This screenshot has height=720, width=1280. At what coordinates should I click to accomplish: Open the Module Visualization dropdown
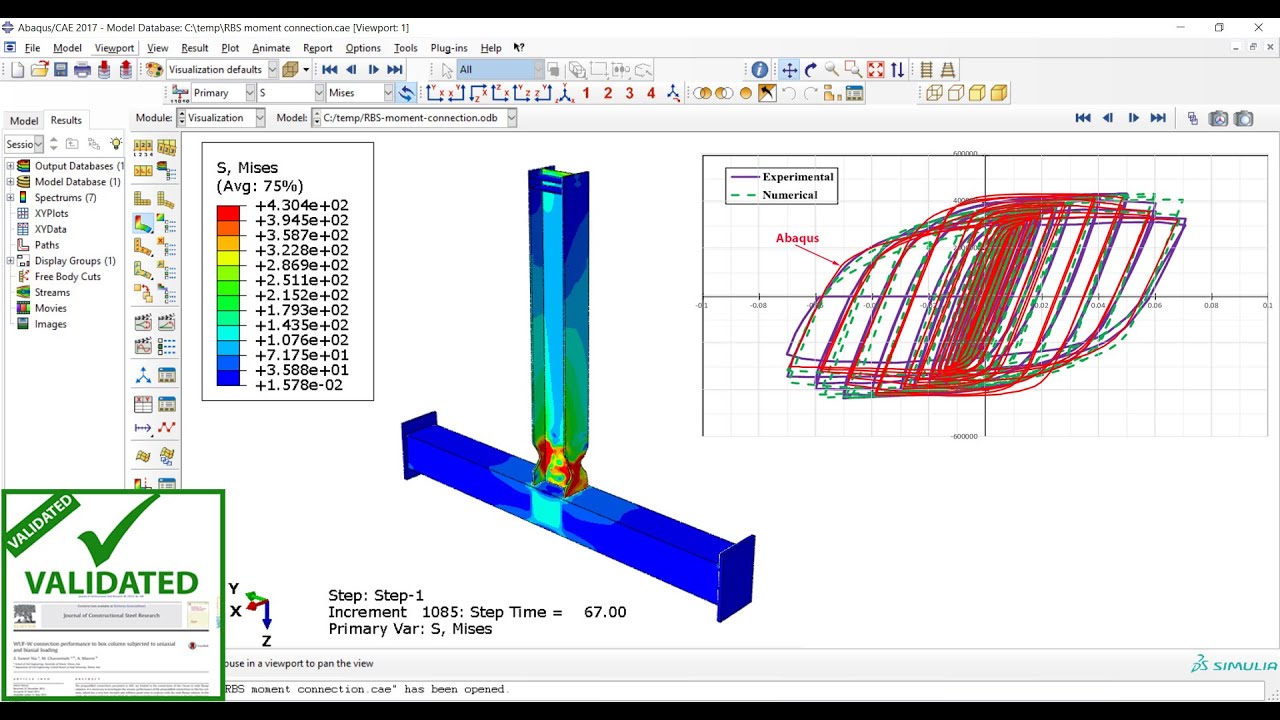259,118
